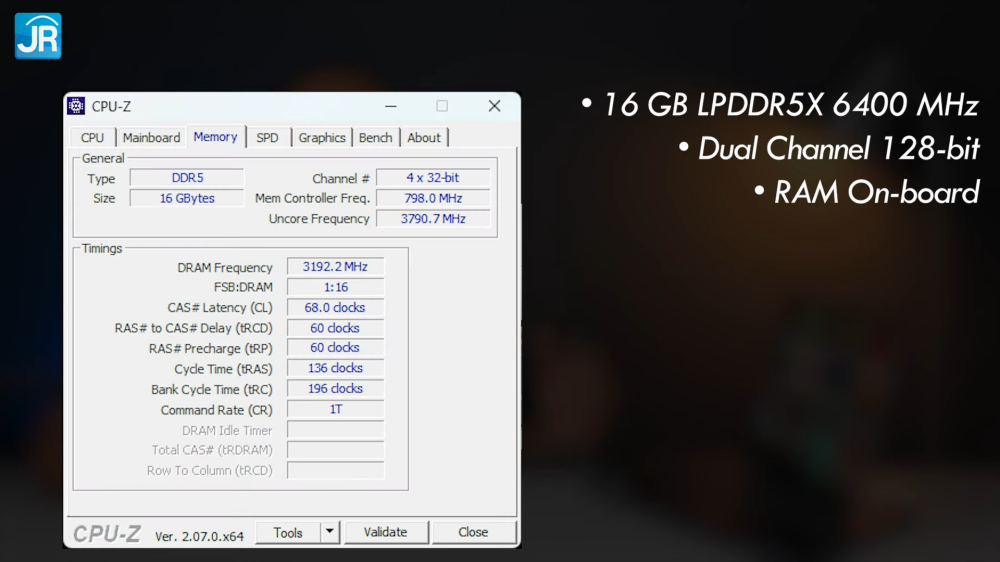Open the Mainboard tab

(151, 138)
